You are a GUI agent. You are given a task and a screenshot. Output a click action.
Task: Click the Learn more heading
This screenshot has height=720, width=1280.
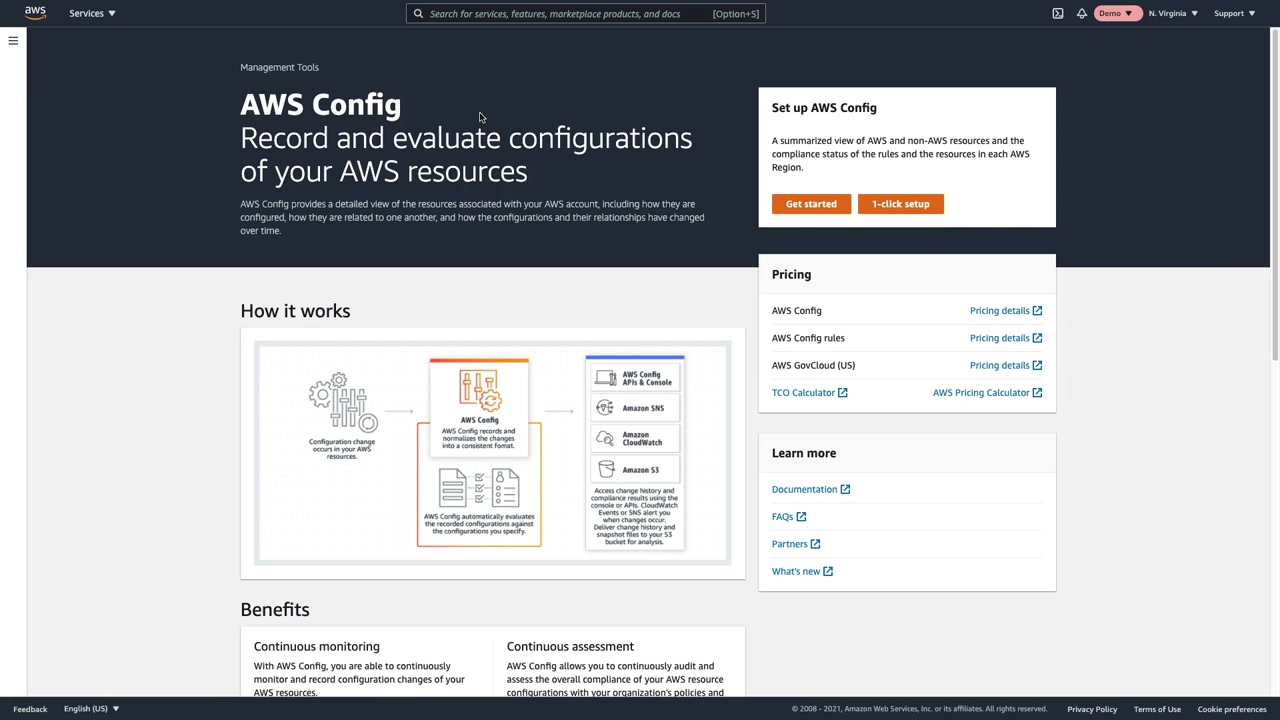(x=804, y=453)
